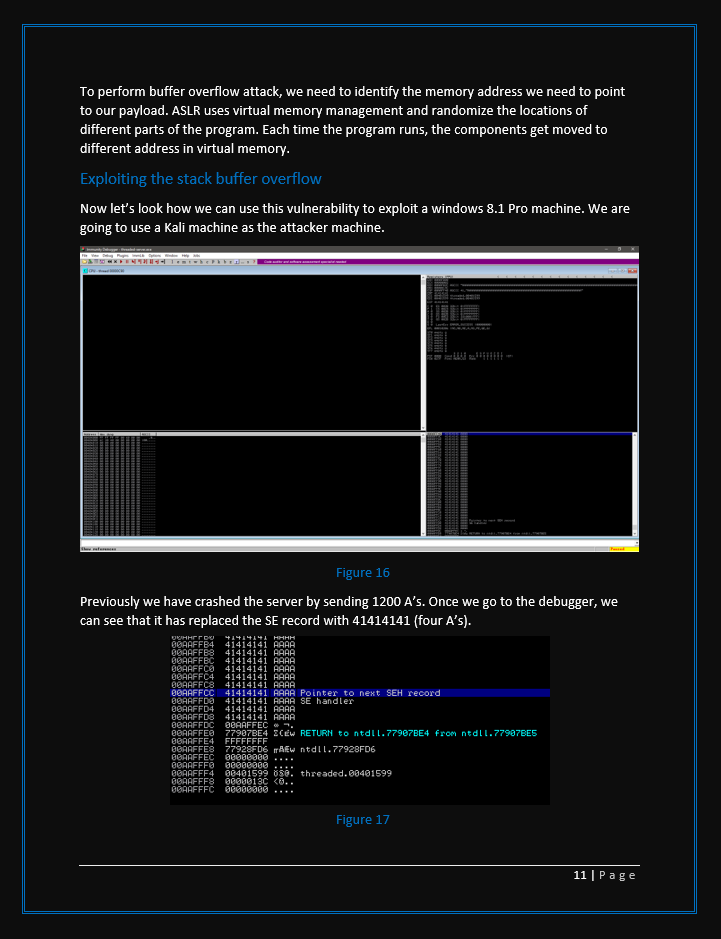This screenshot has height=939, width=721.
Task: Open the Help menu in Immunity Debugger
Action: click(x=185, y=256)
